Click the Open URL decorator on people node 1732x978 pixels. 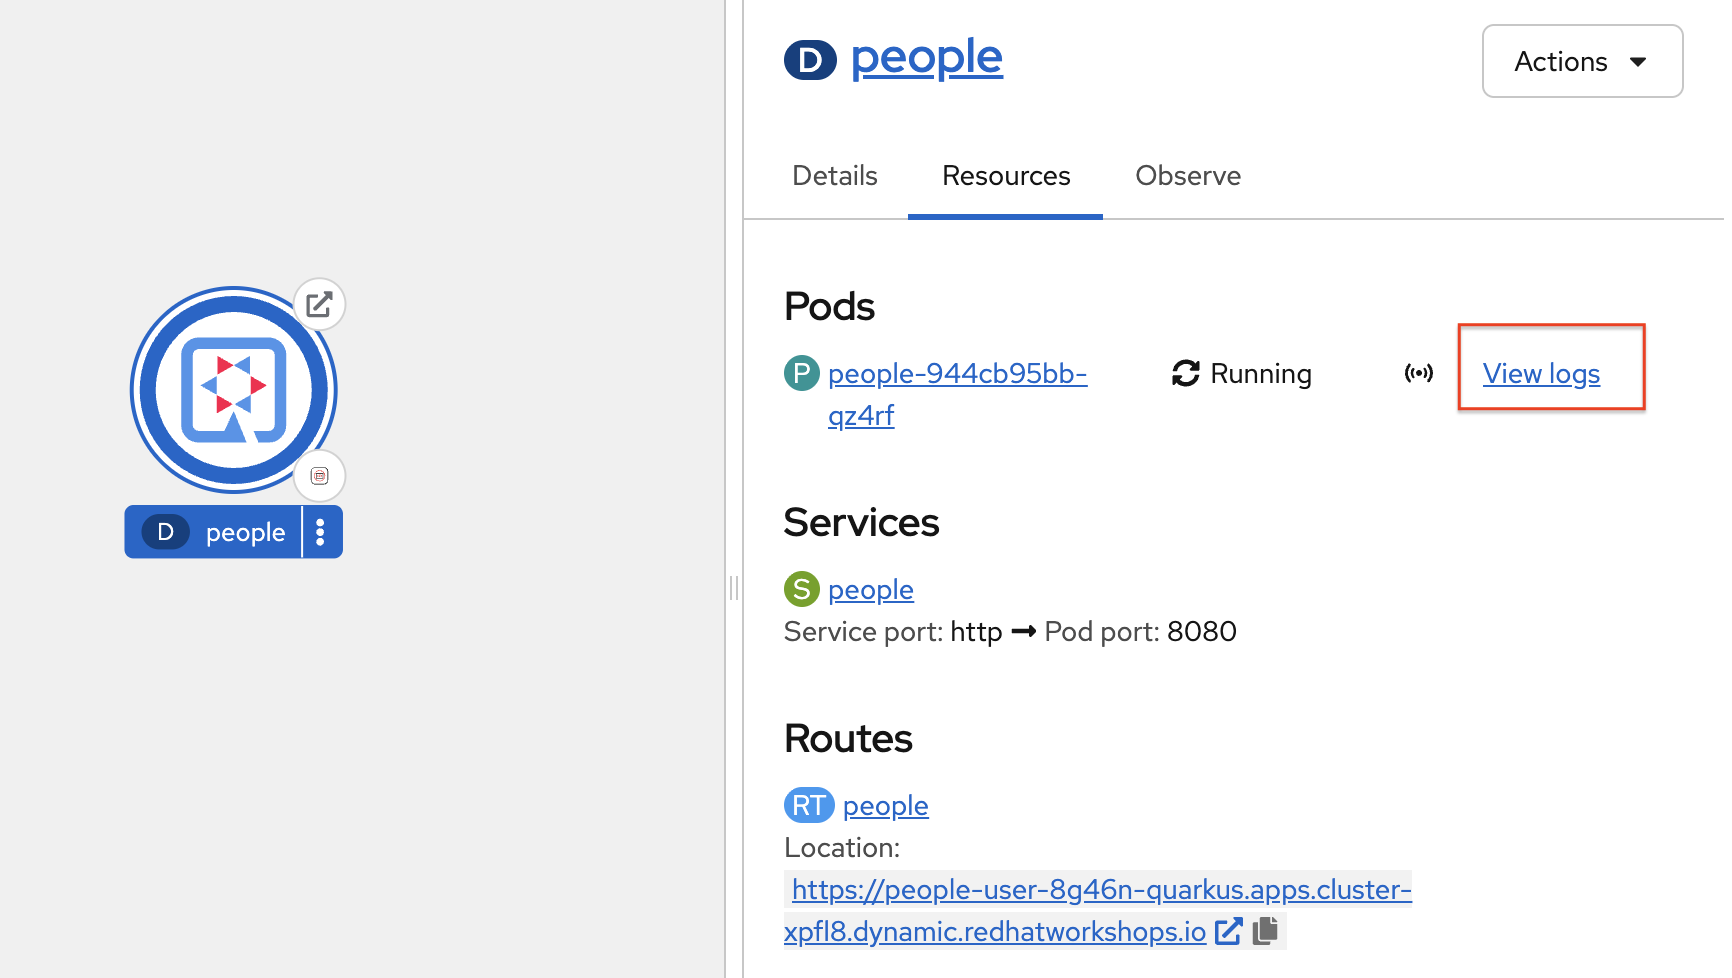pos(319,304)
